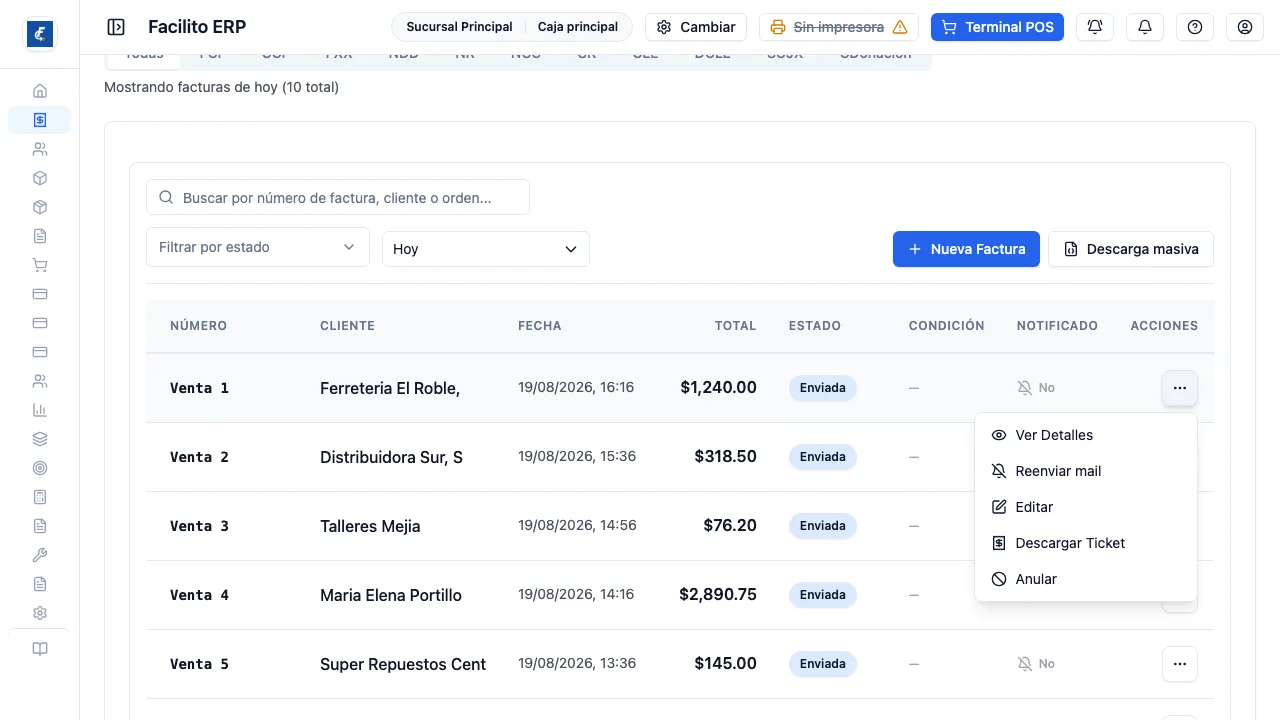Launch the Terminal POS
The image size is (1280, 720).
click(997, 27)
